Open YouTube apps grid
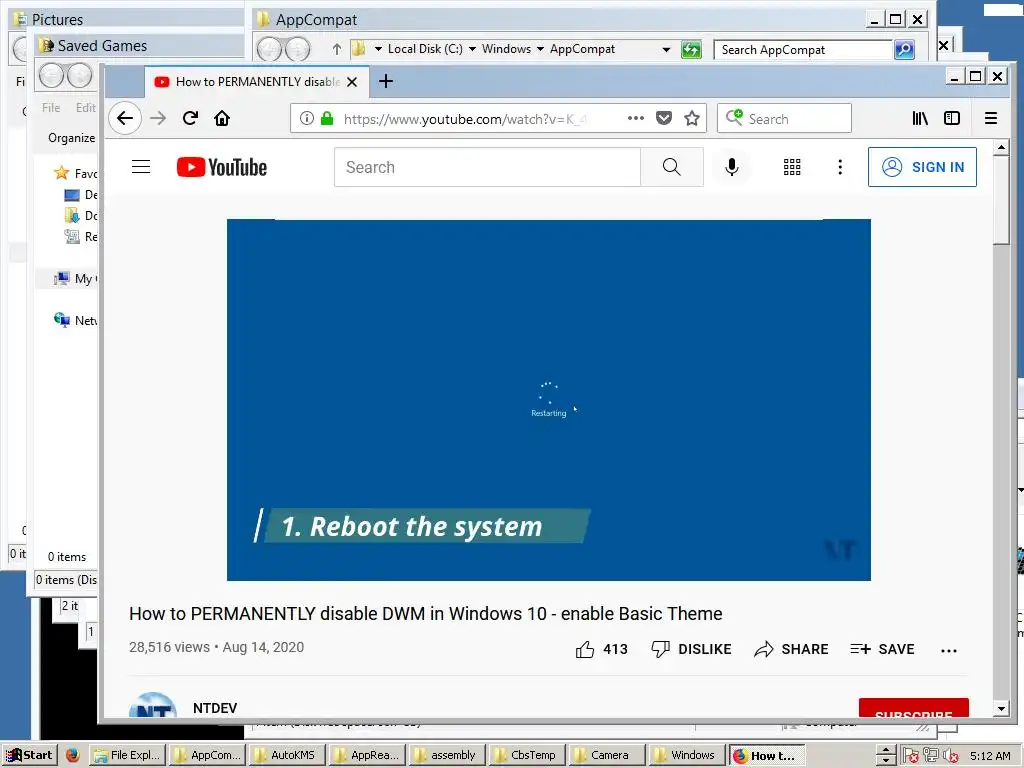Image resolution: width=1024 pixels, height=768 pixels. tap(792, 167)
